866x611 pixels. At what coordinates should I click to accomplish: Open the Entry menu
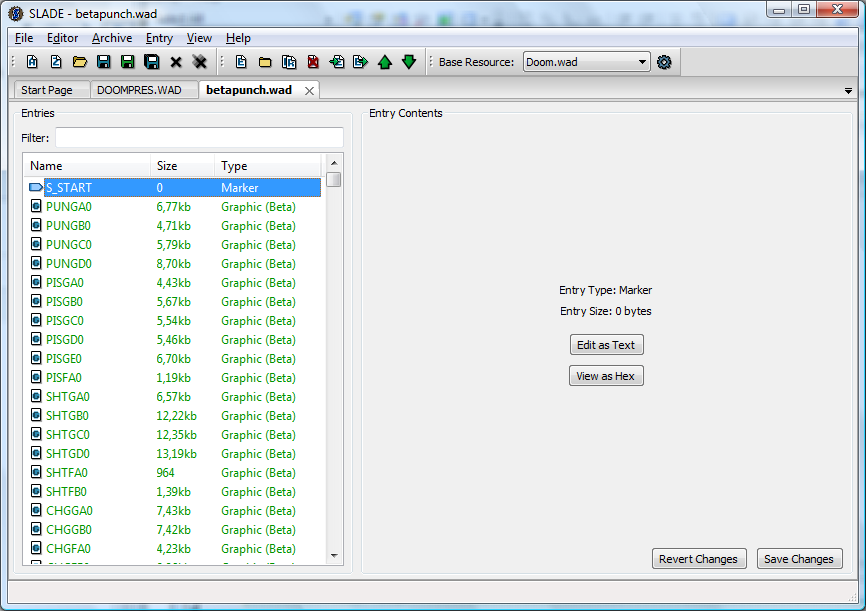pyautogui.click(x=159, y=38)
